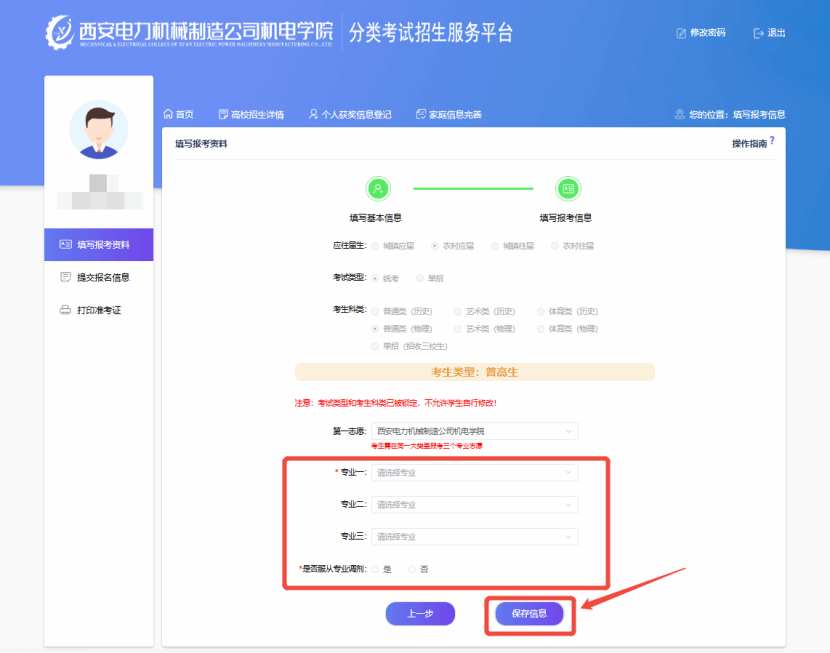Click the 打印准考证 printer icon

(66, 310)
